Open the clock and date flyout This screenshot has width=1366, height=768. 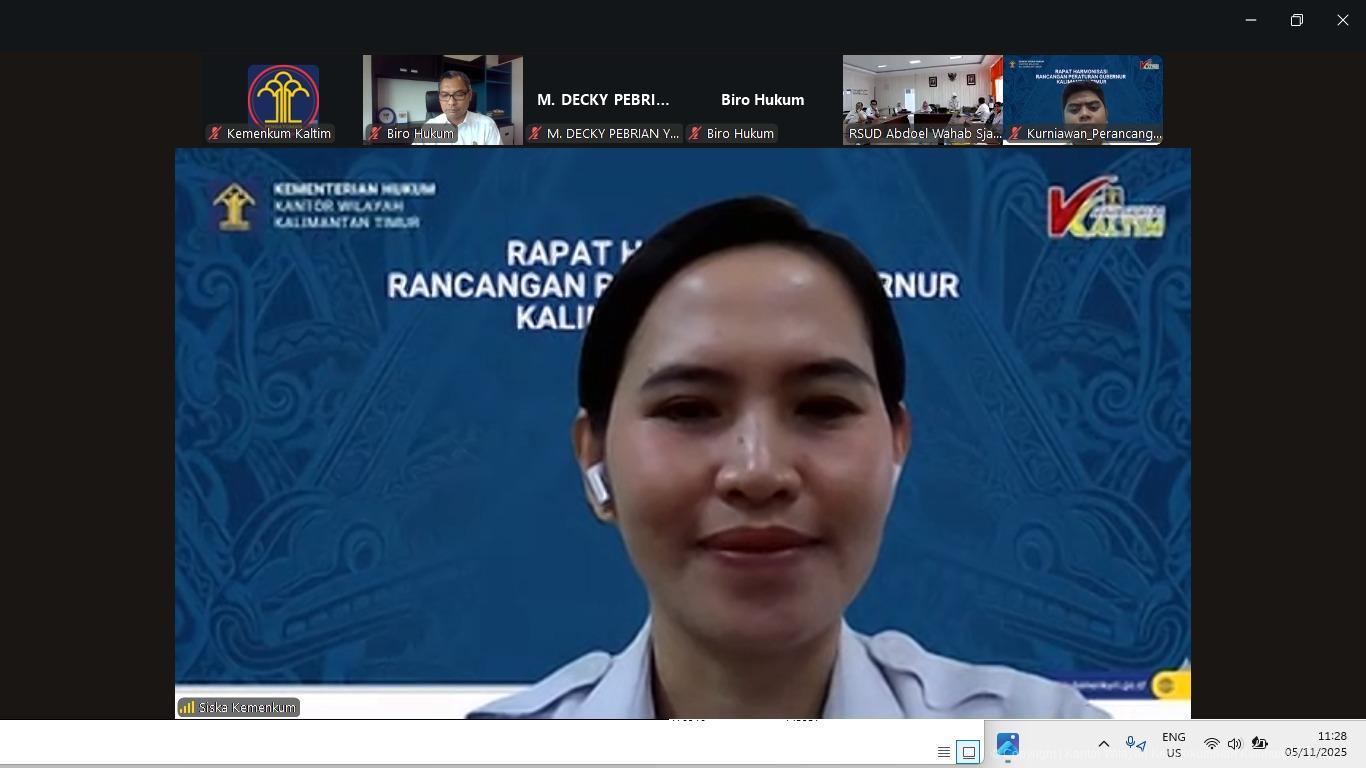point(1316,744)
